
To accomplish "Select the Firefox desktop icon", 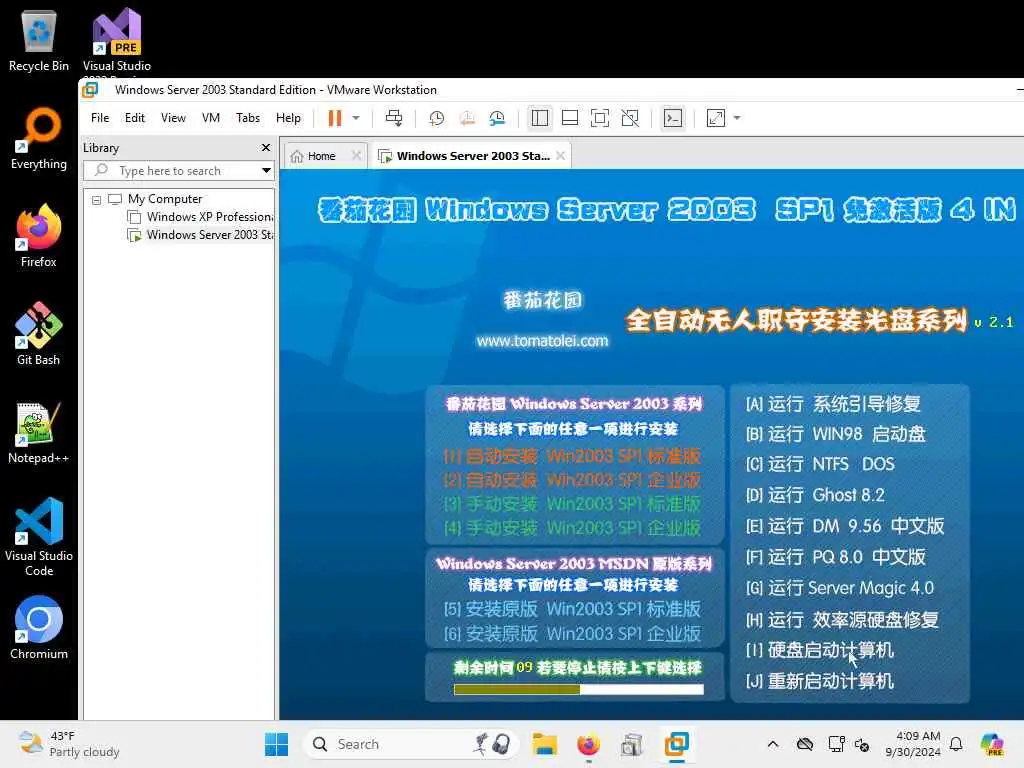I will point(39,236).
